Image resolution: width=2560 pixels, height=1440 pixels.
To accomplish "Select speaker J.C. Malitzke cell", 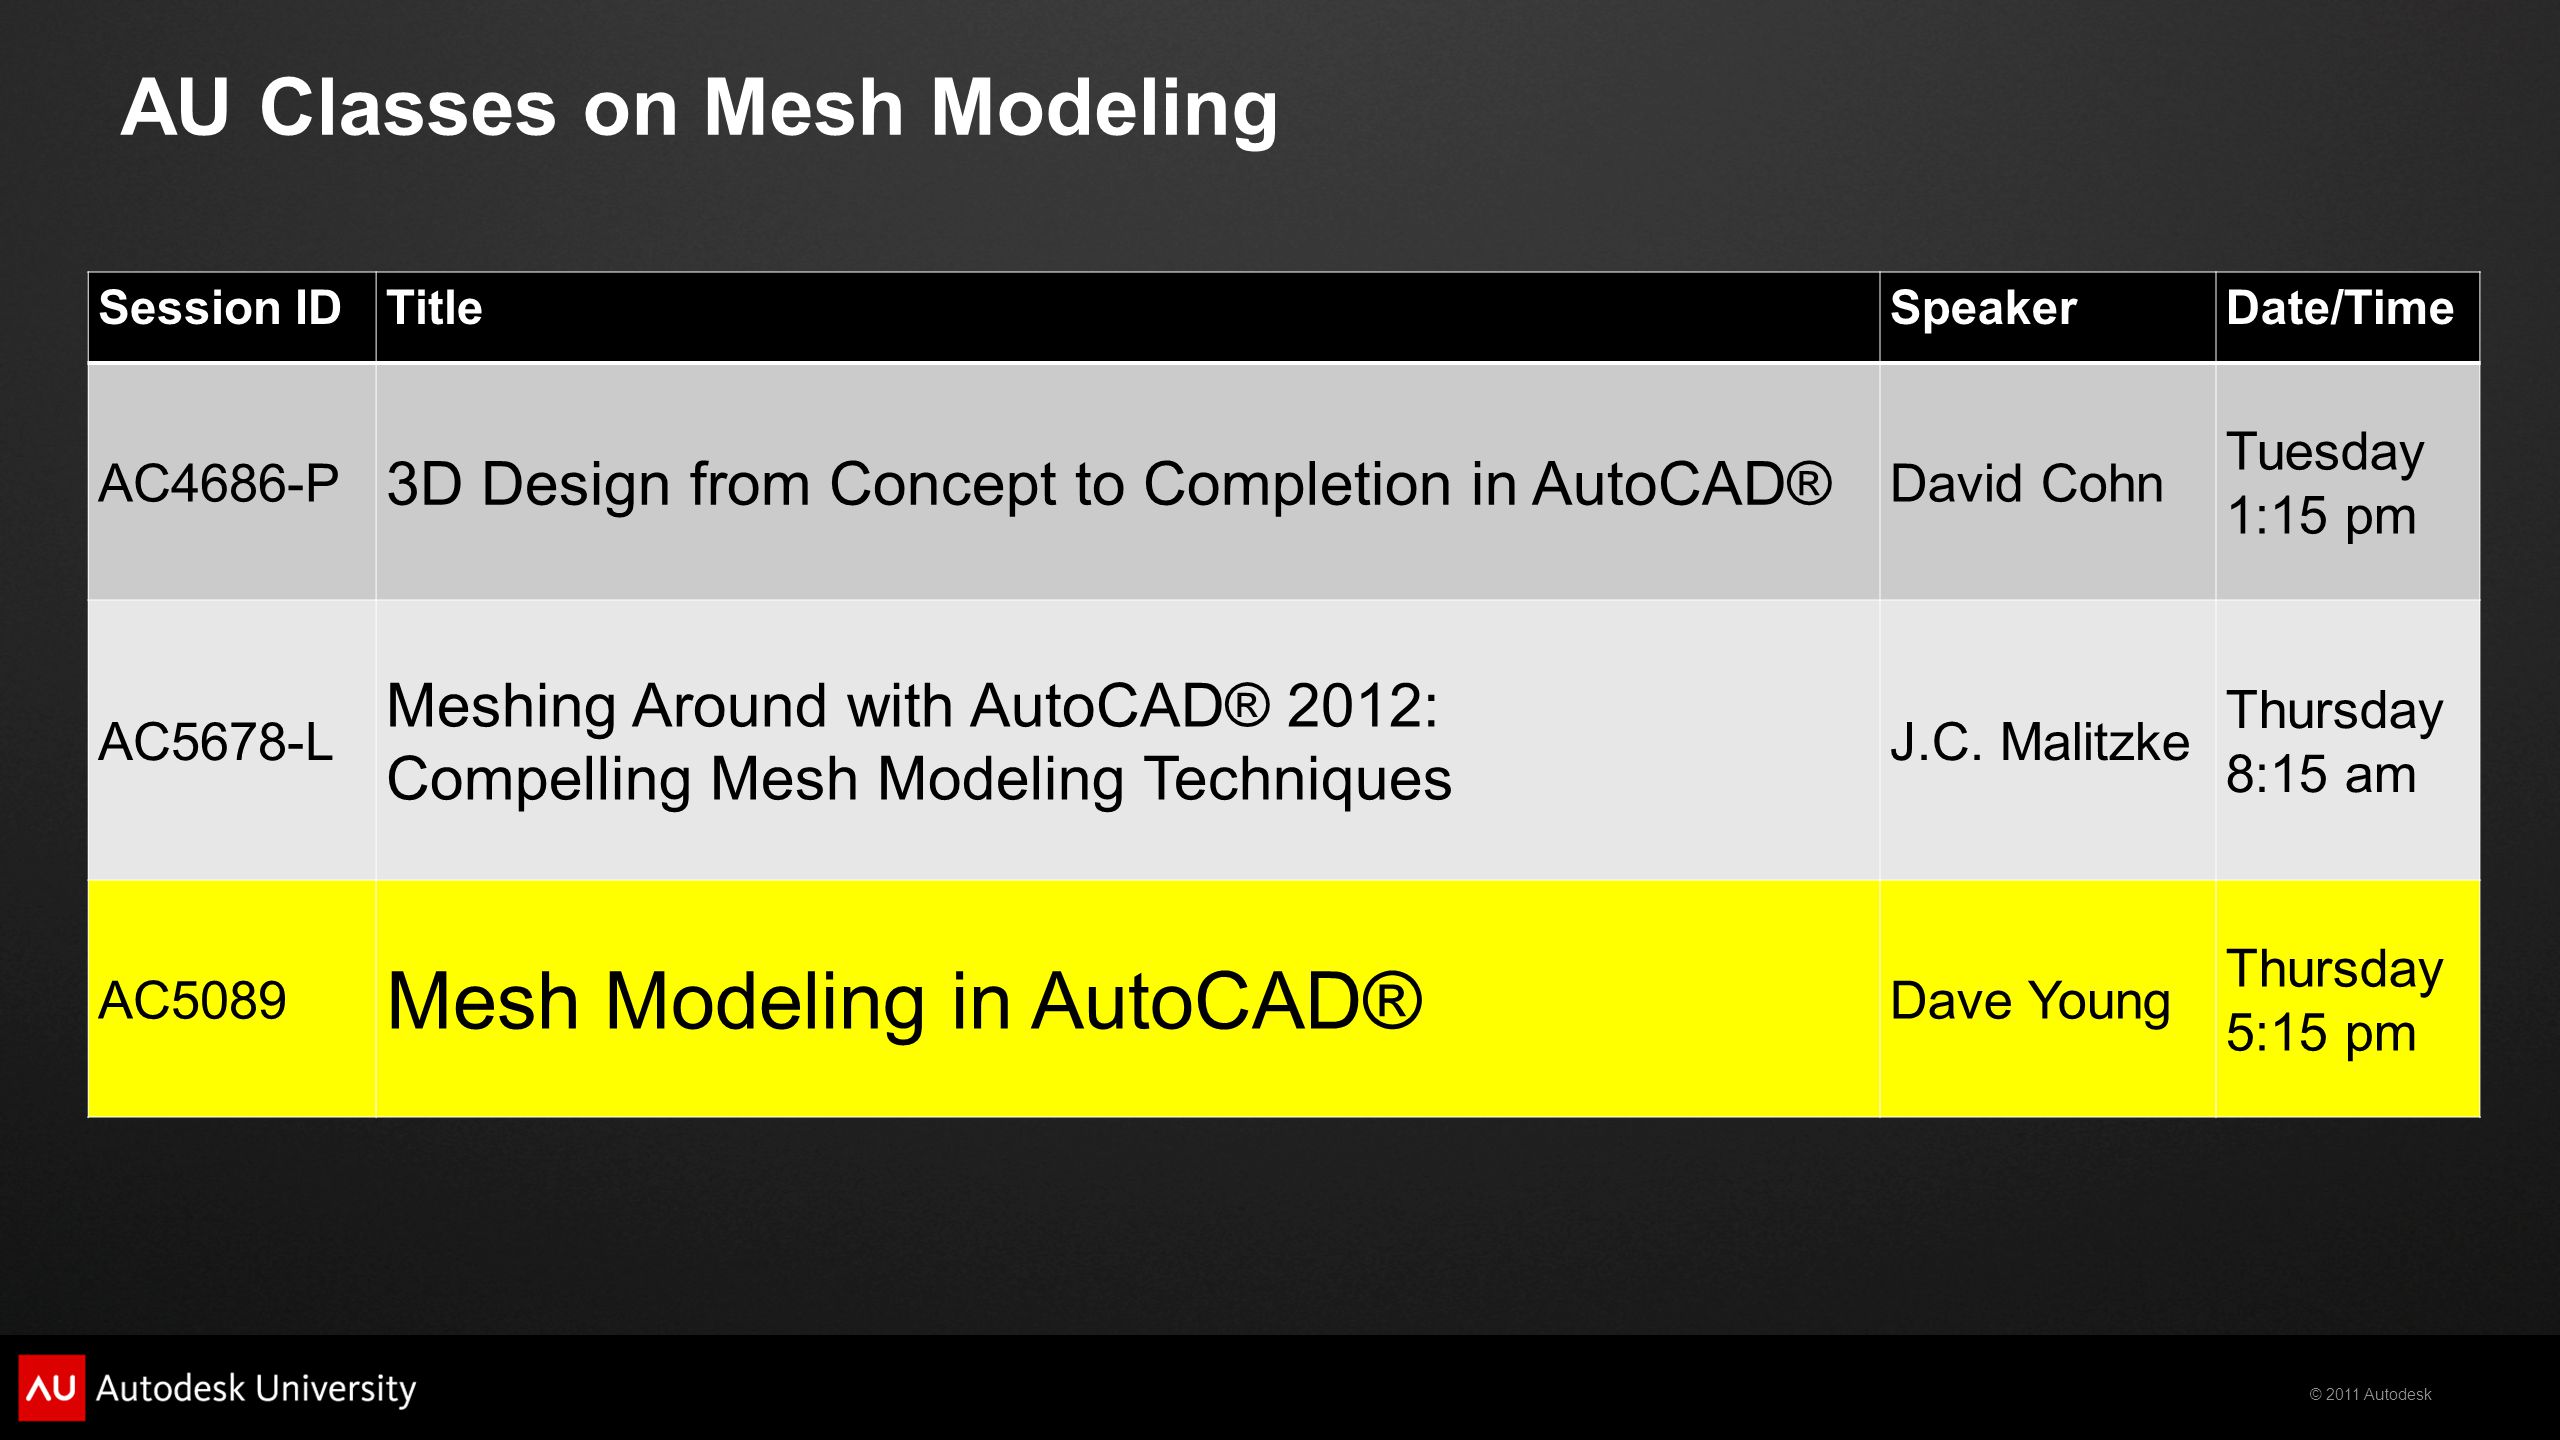I will (x=2048, y=740).
